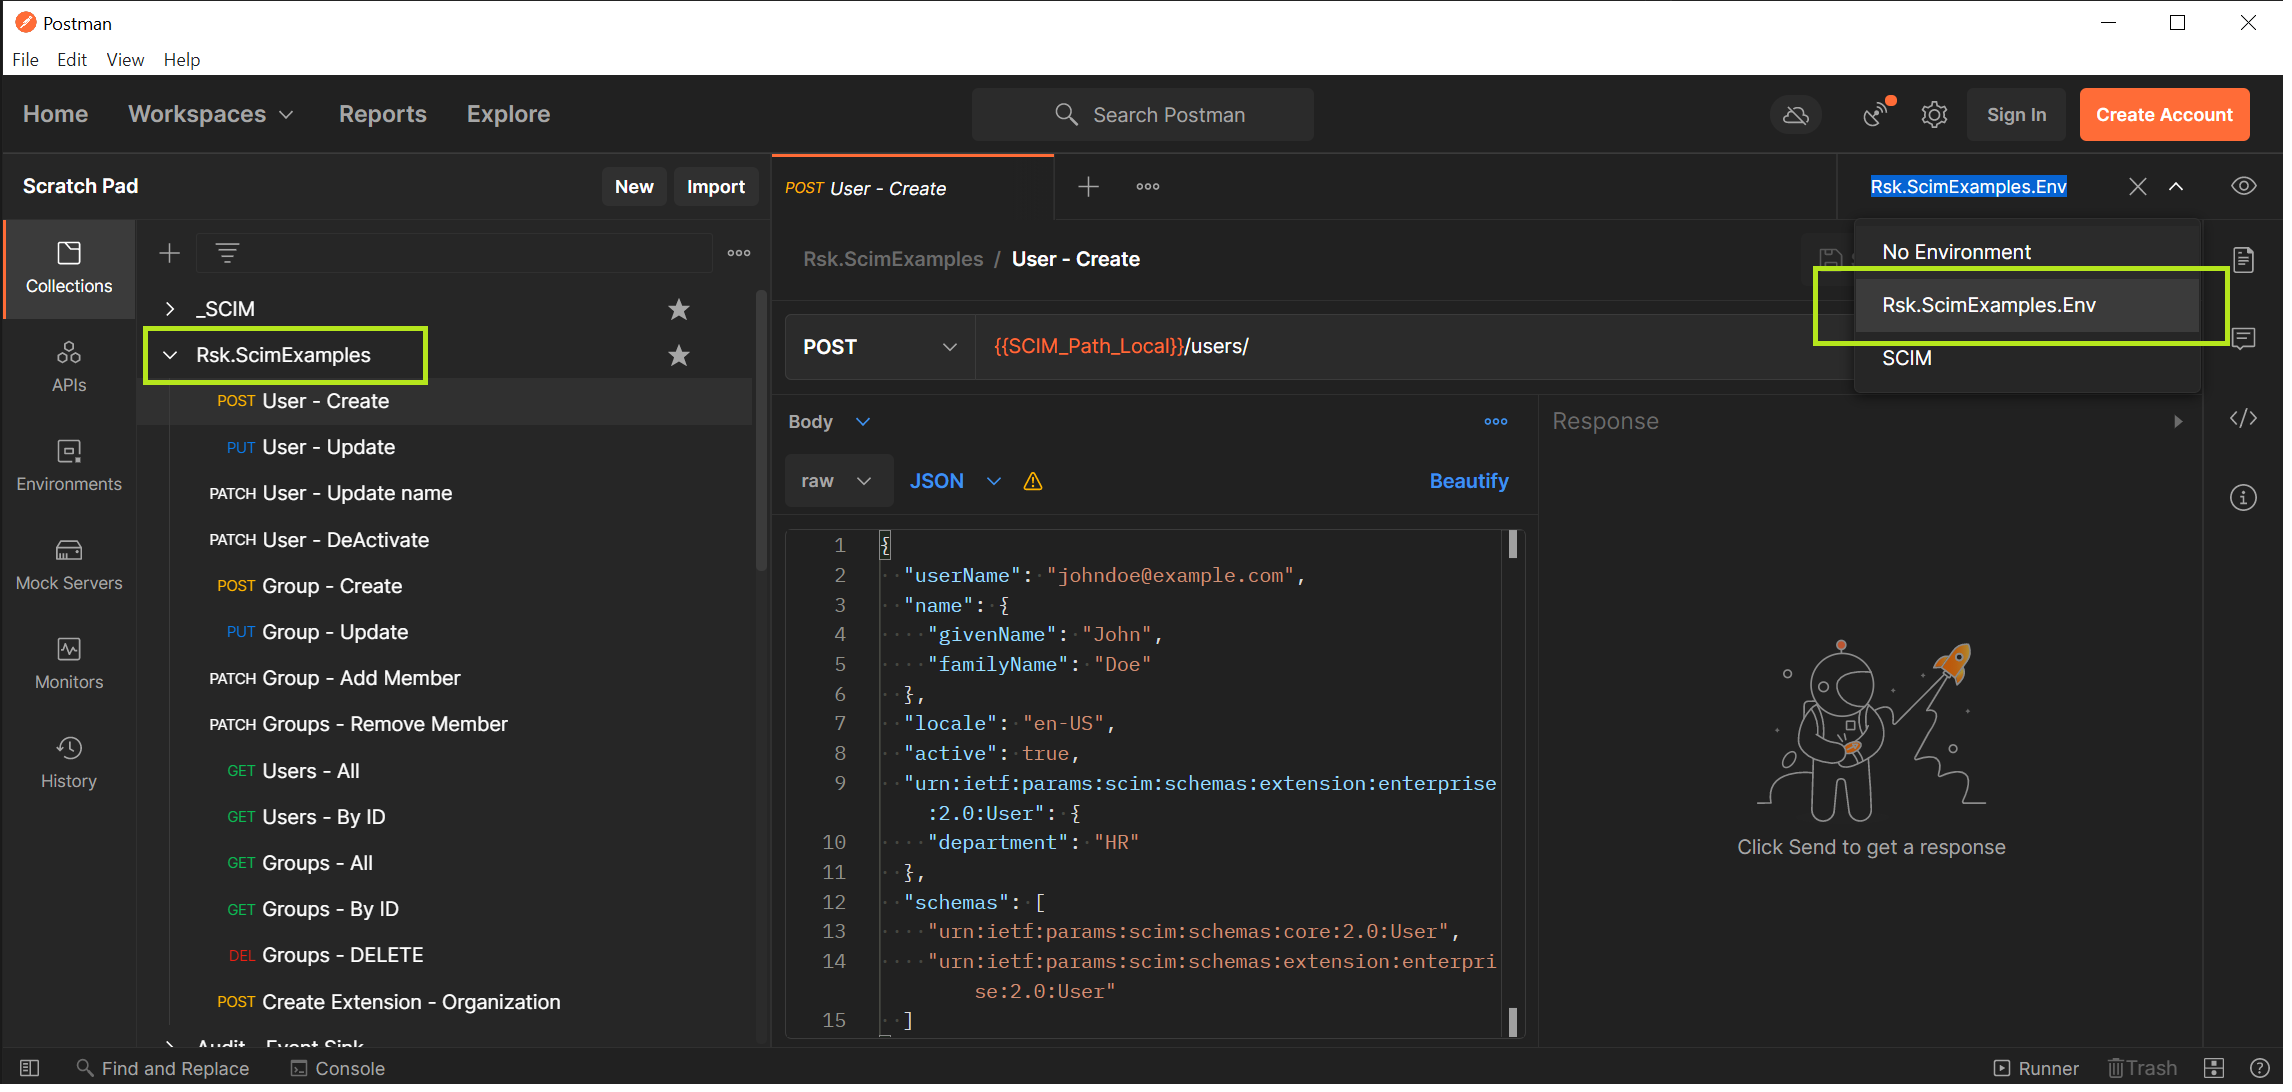Open the raw body type dropdown
The width and height of the screenshot is (2292, 1092).
[x=838, y=482]
